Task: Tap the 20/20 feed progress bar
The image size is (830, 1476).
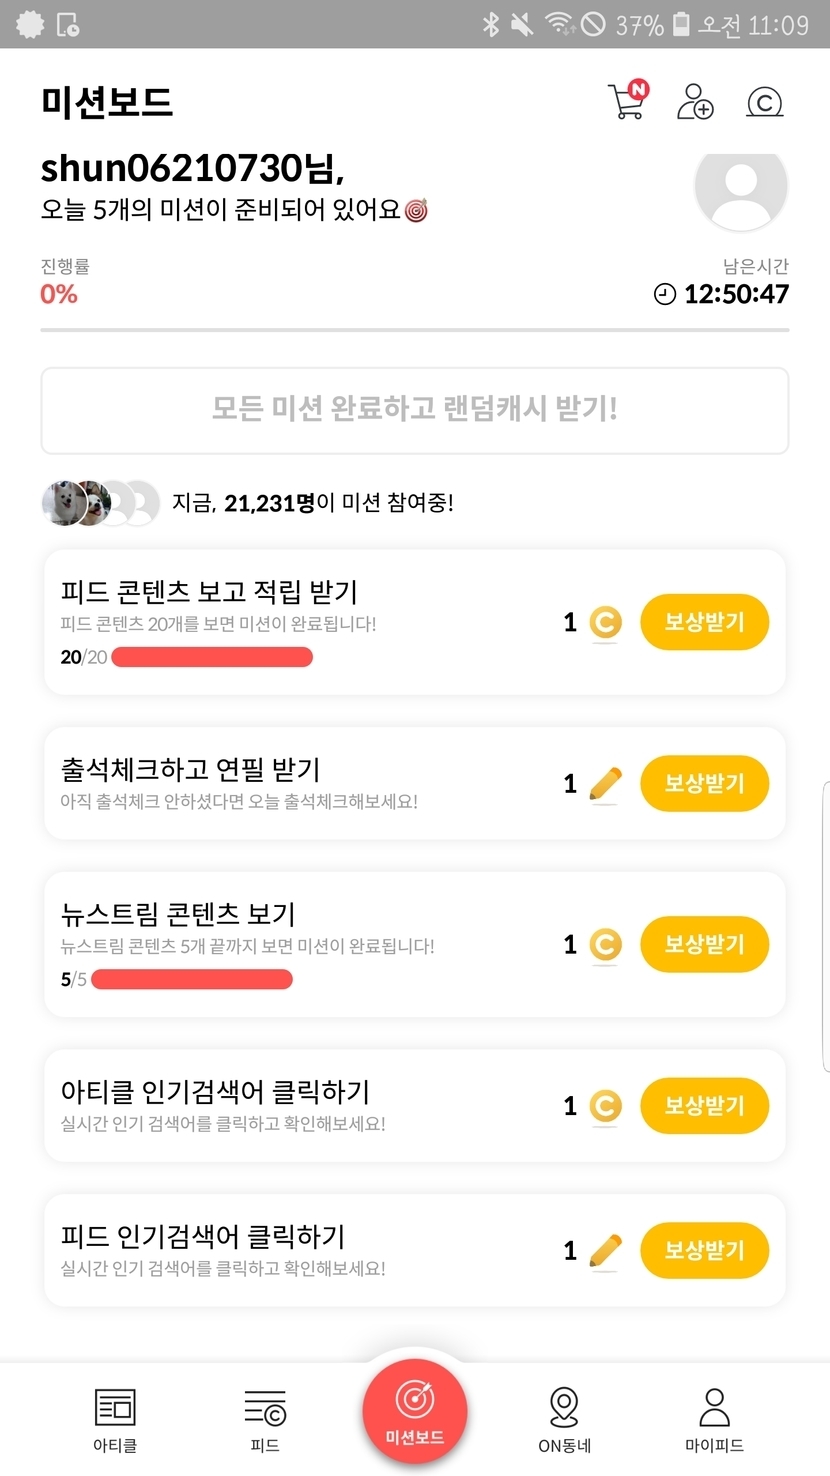Action: coord(212,657)
